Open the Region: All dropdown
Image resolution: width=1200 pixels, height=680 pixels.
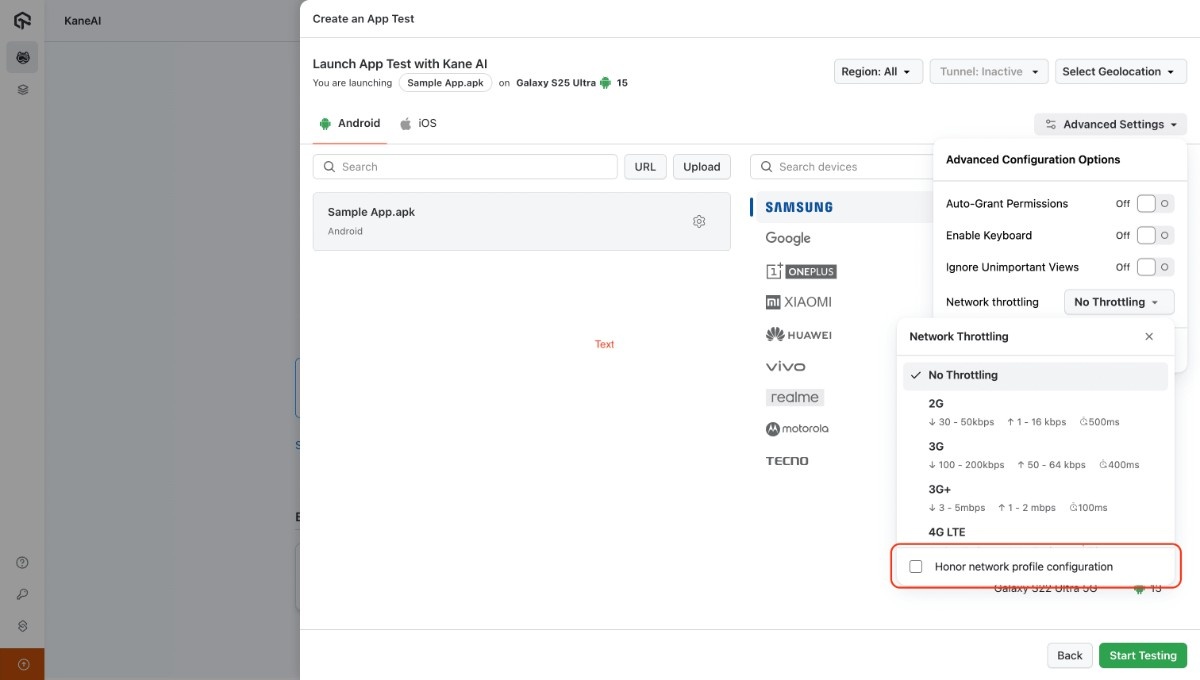877,72
